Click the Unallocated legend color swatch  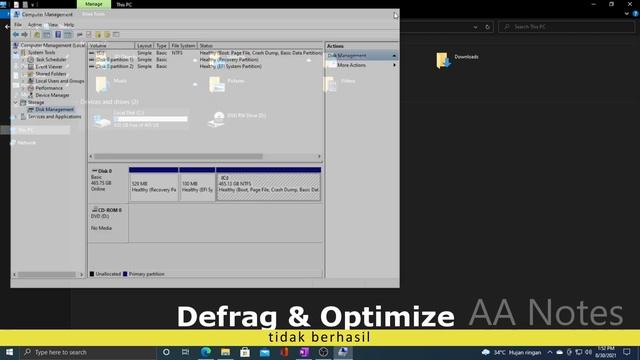[92, 274]
